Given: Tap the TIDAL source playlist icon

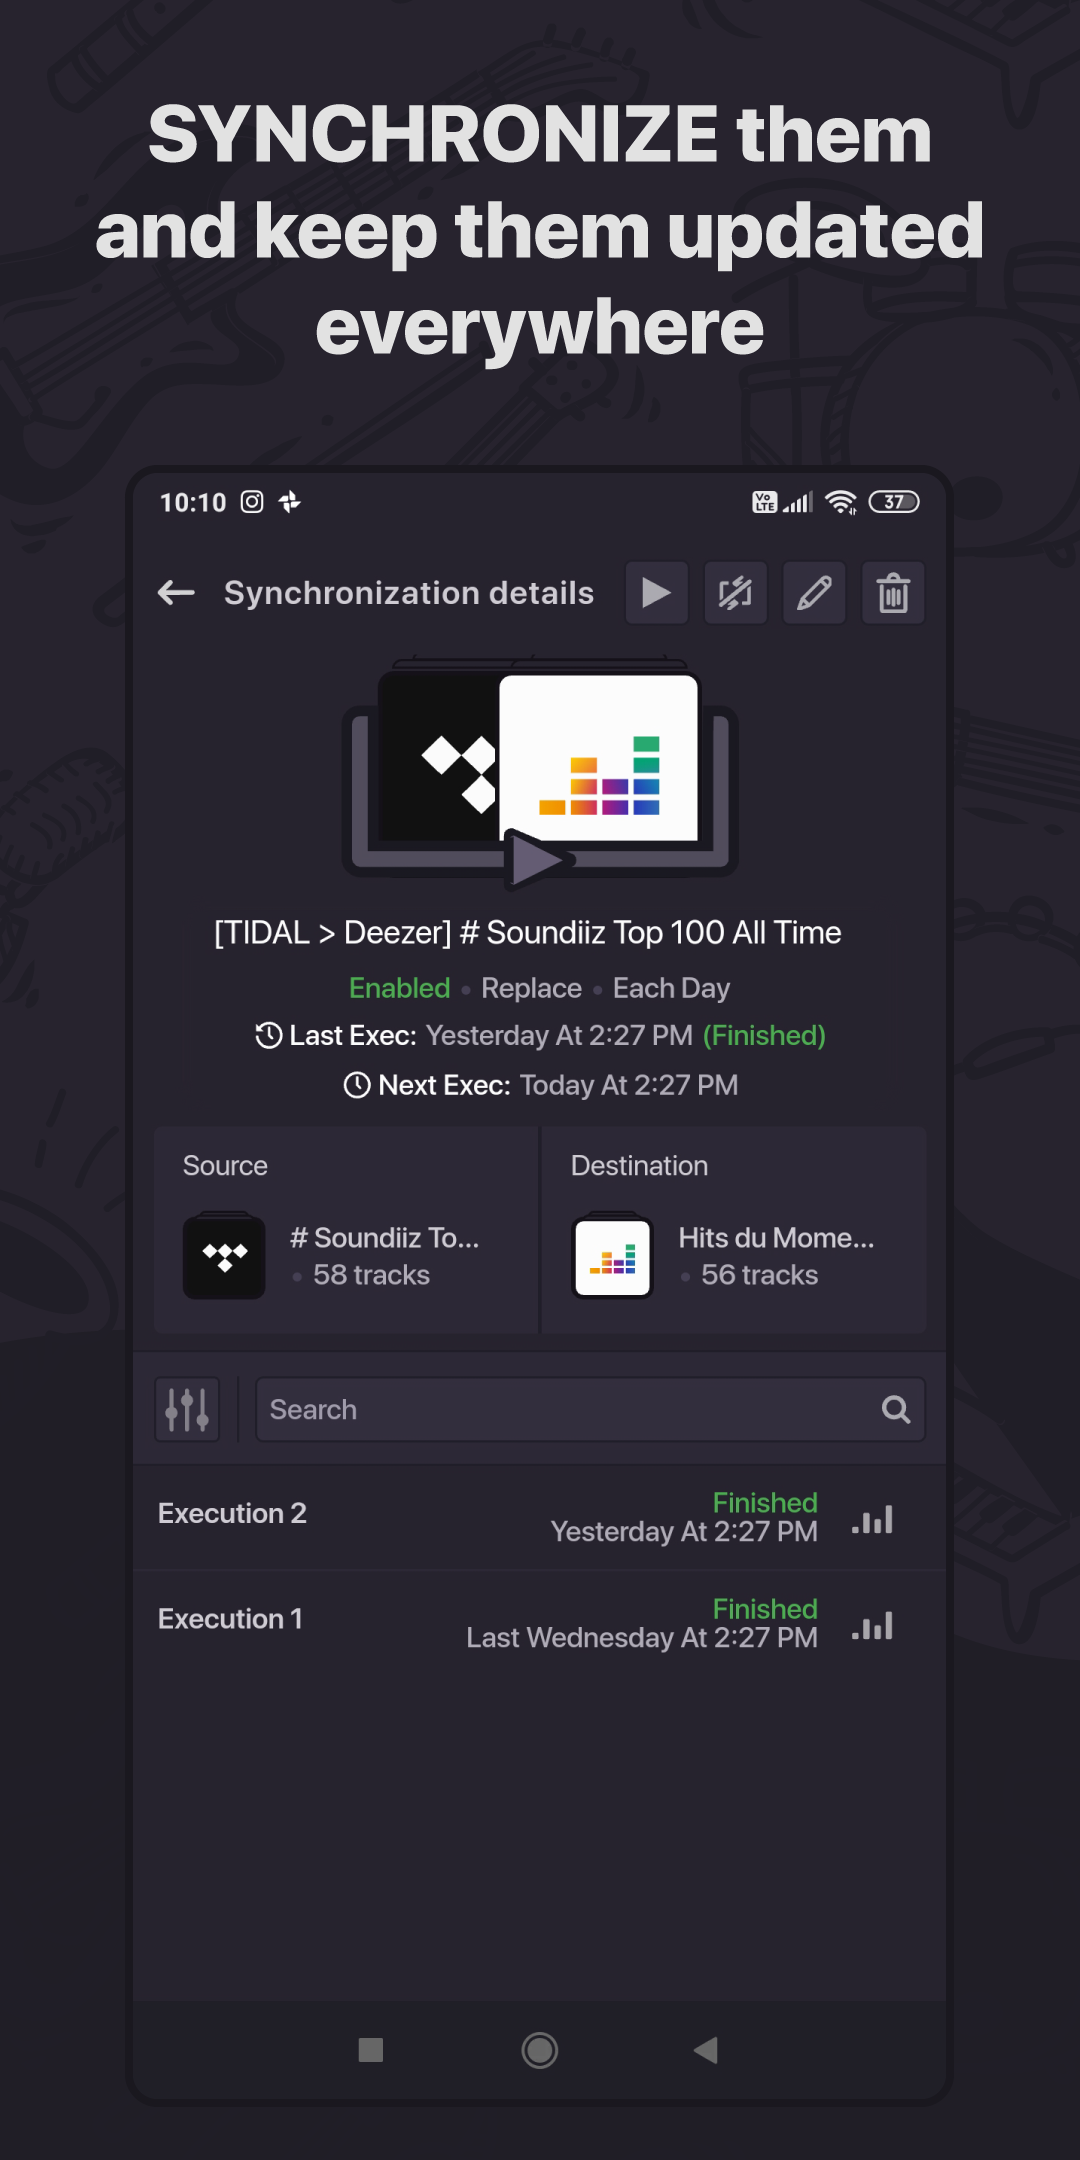Looking at the screenshot, I should pos(224,1257).
